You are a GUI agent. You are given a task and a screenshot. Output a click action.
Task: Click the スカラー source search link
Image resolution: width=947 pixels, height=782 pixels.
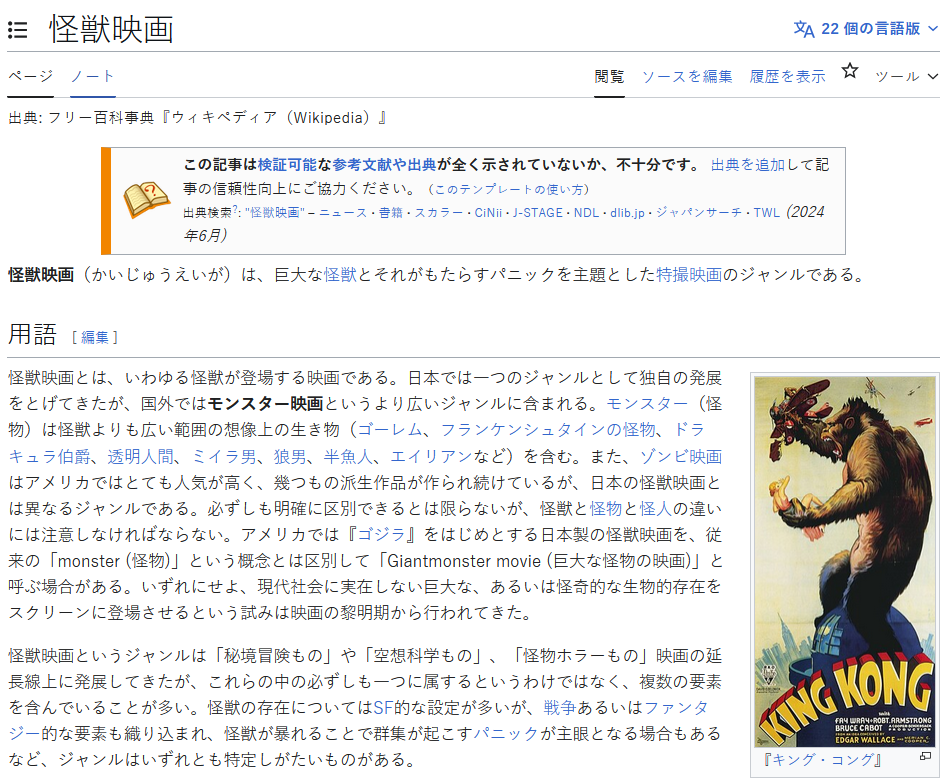coord(438,213)
